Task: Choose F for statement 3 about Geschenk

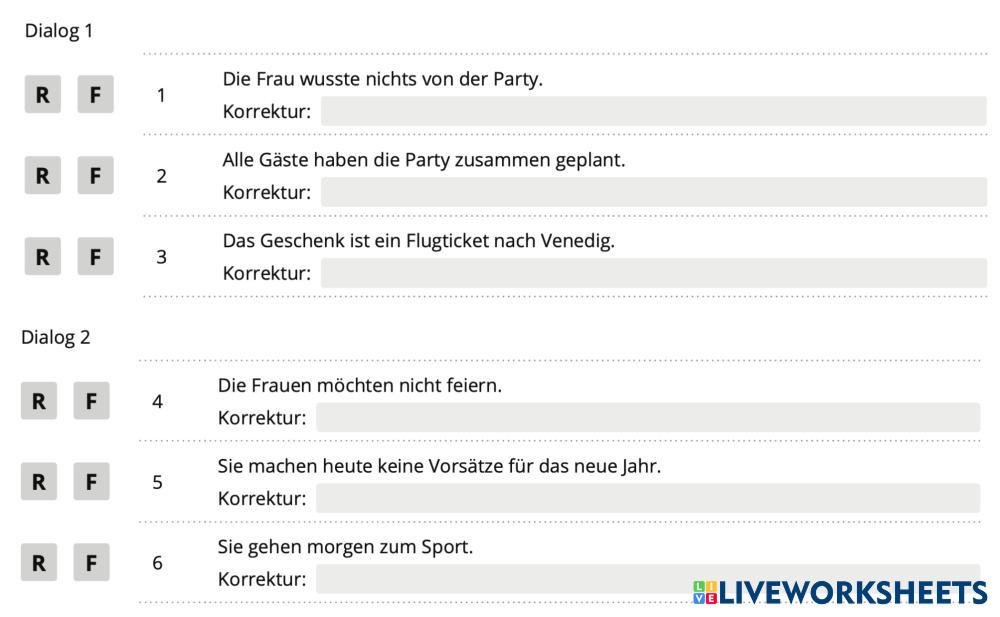Action: click(x=95, y=257)
